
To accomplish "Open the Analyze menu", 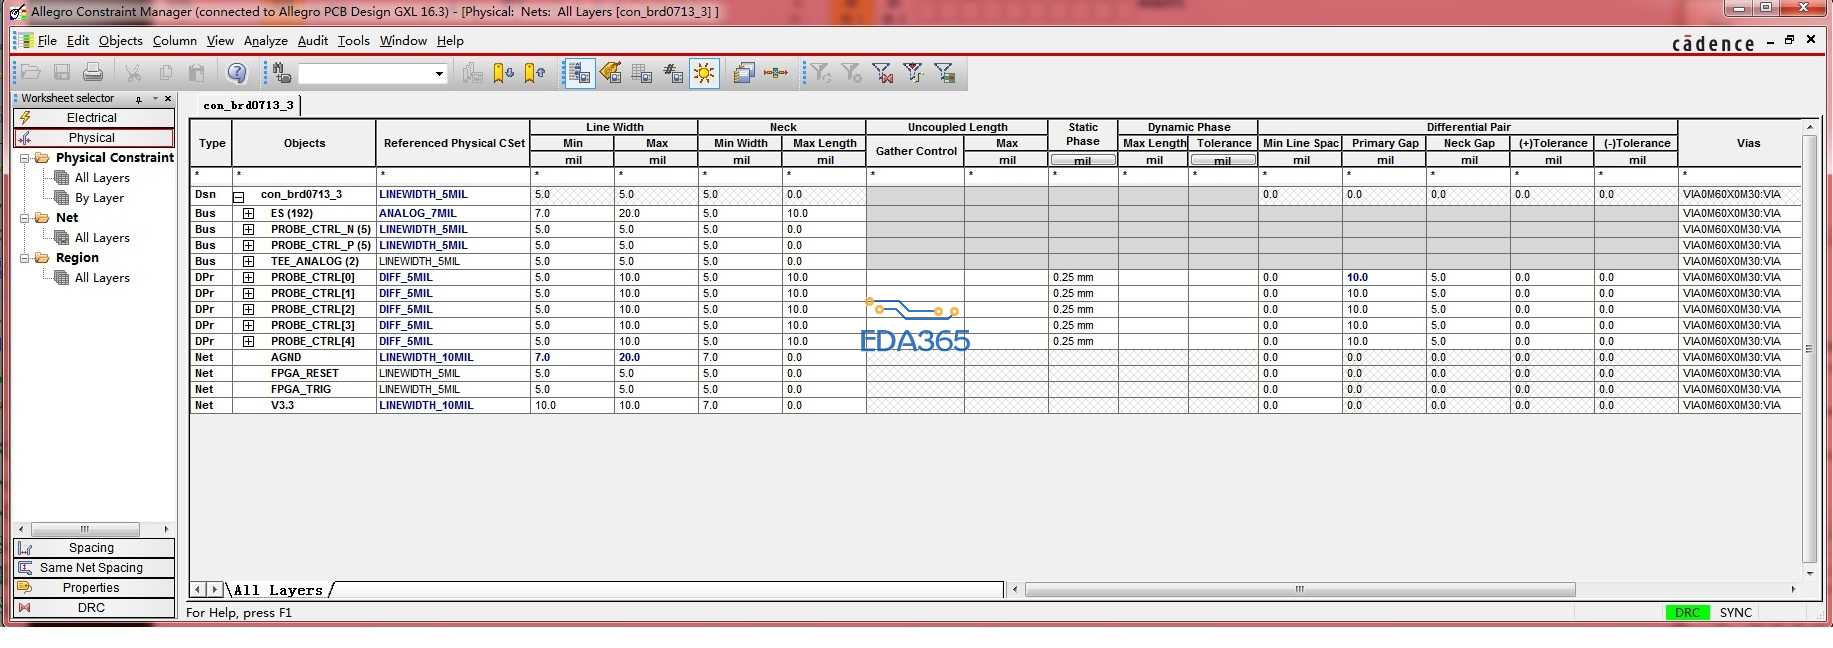I will [x=265, y=41].
